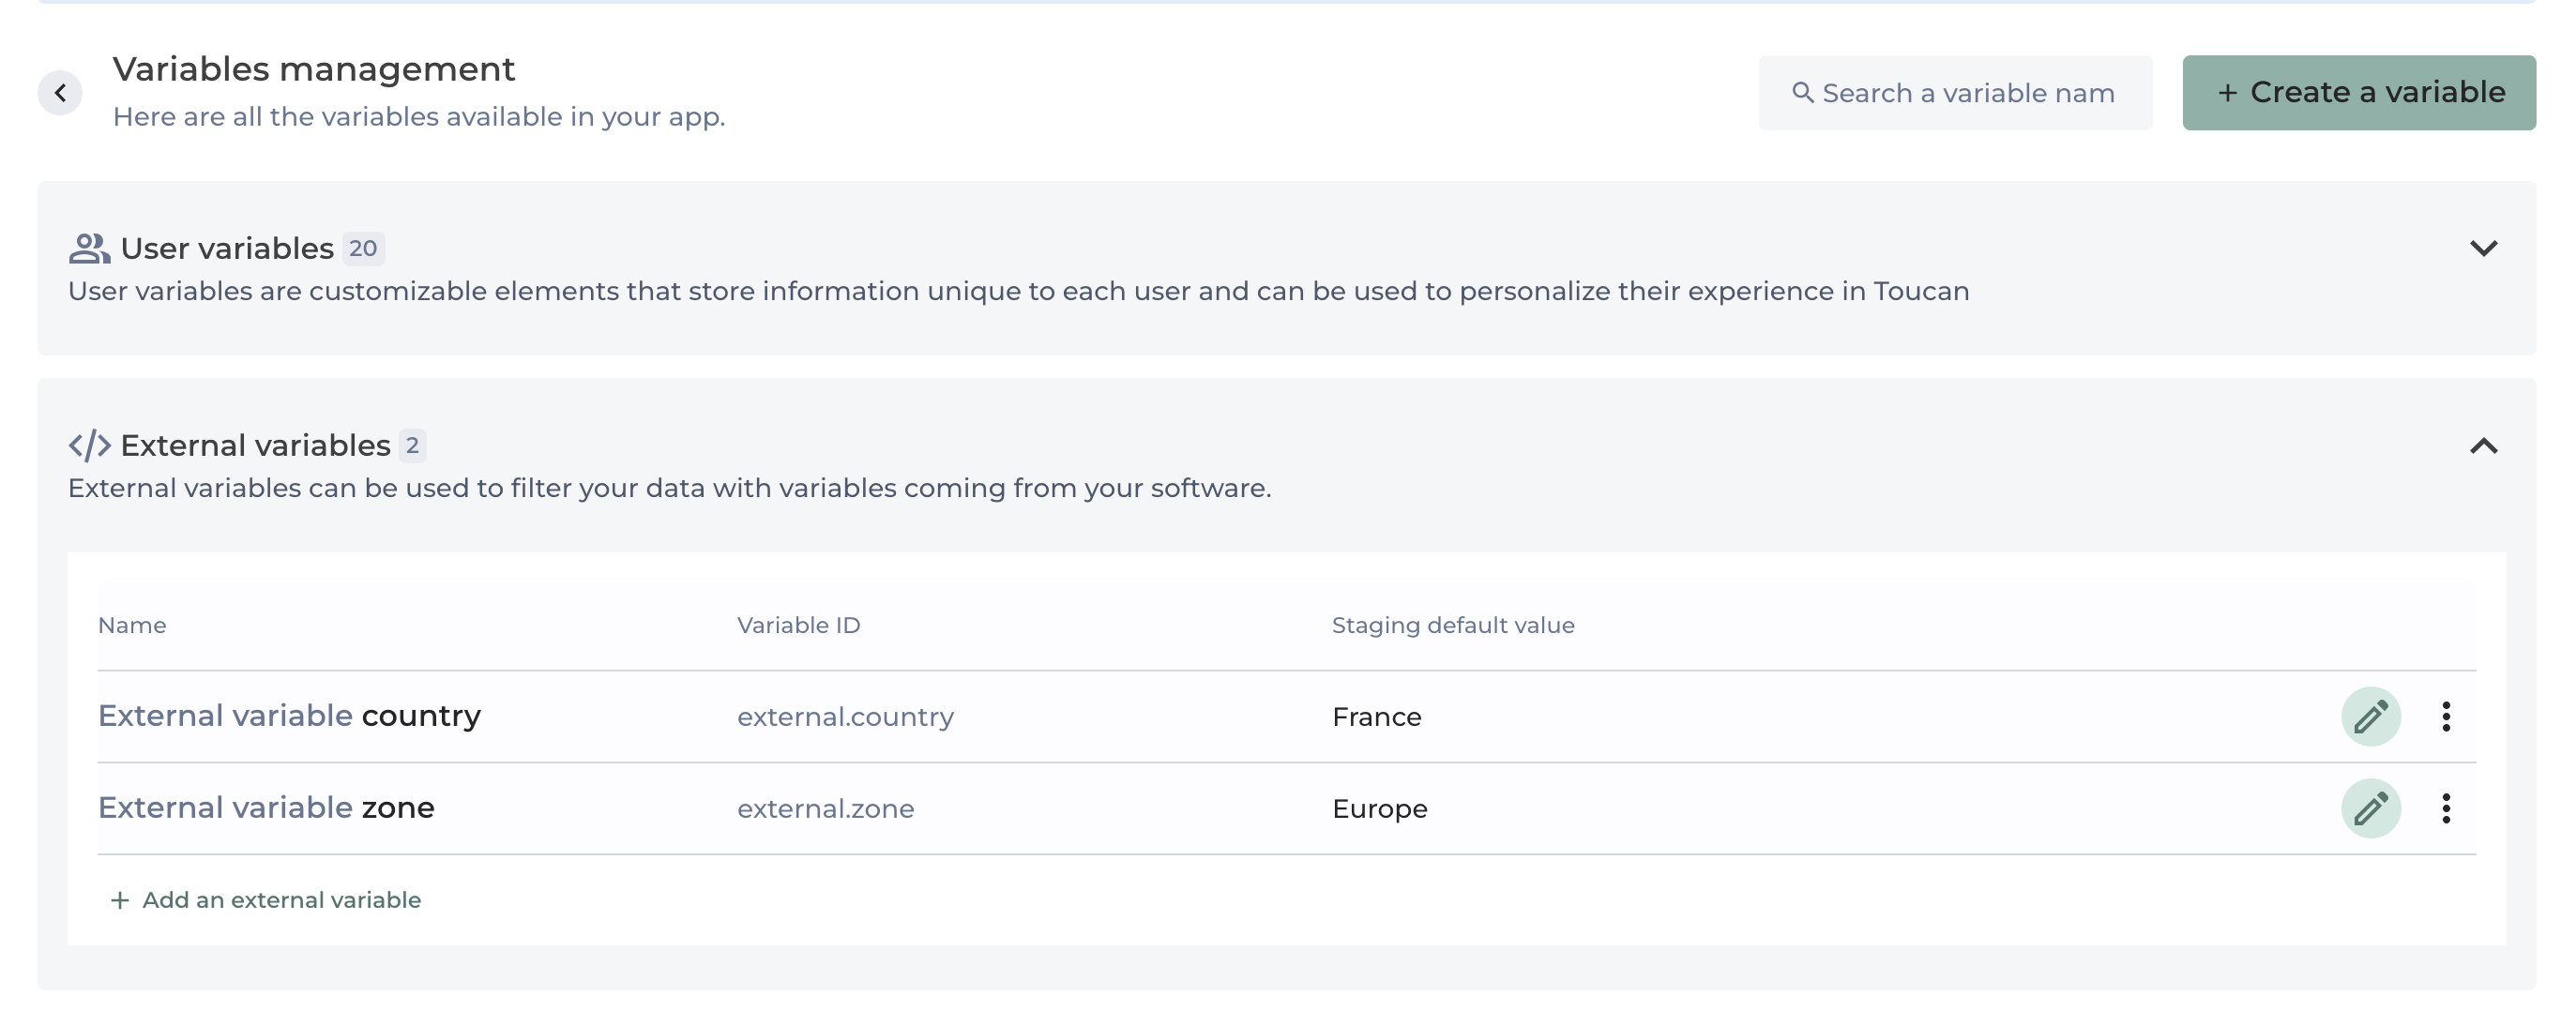The image size is (2576, 1011).
Task: Open External variable zone name
Action: [266, 808]
